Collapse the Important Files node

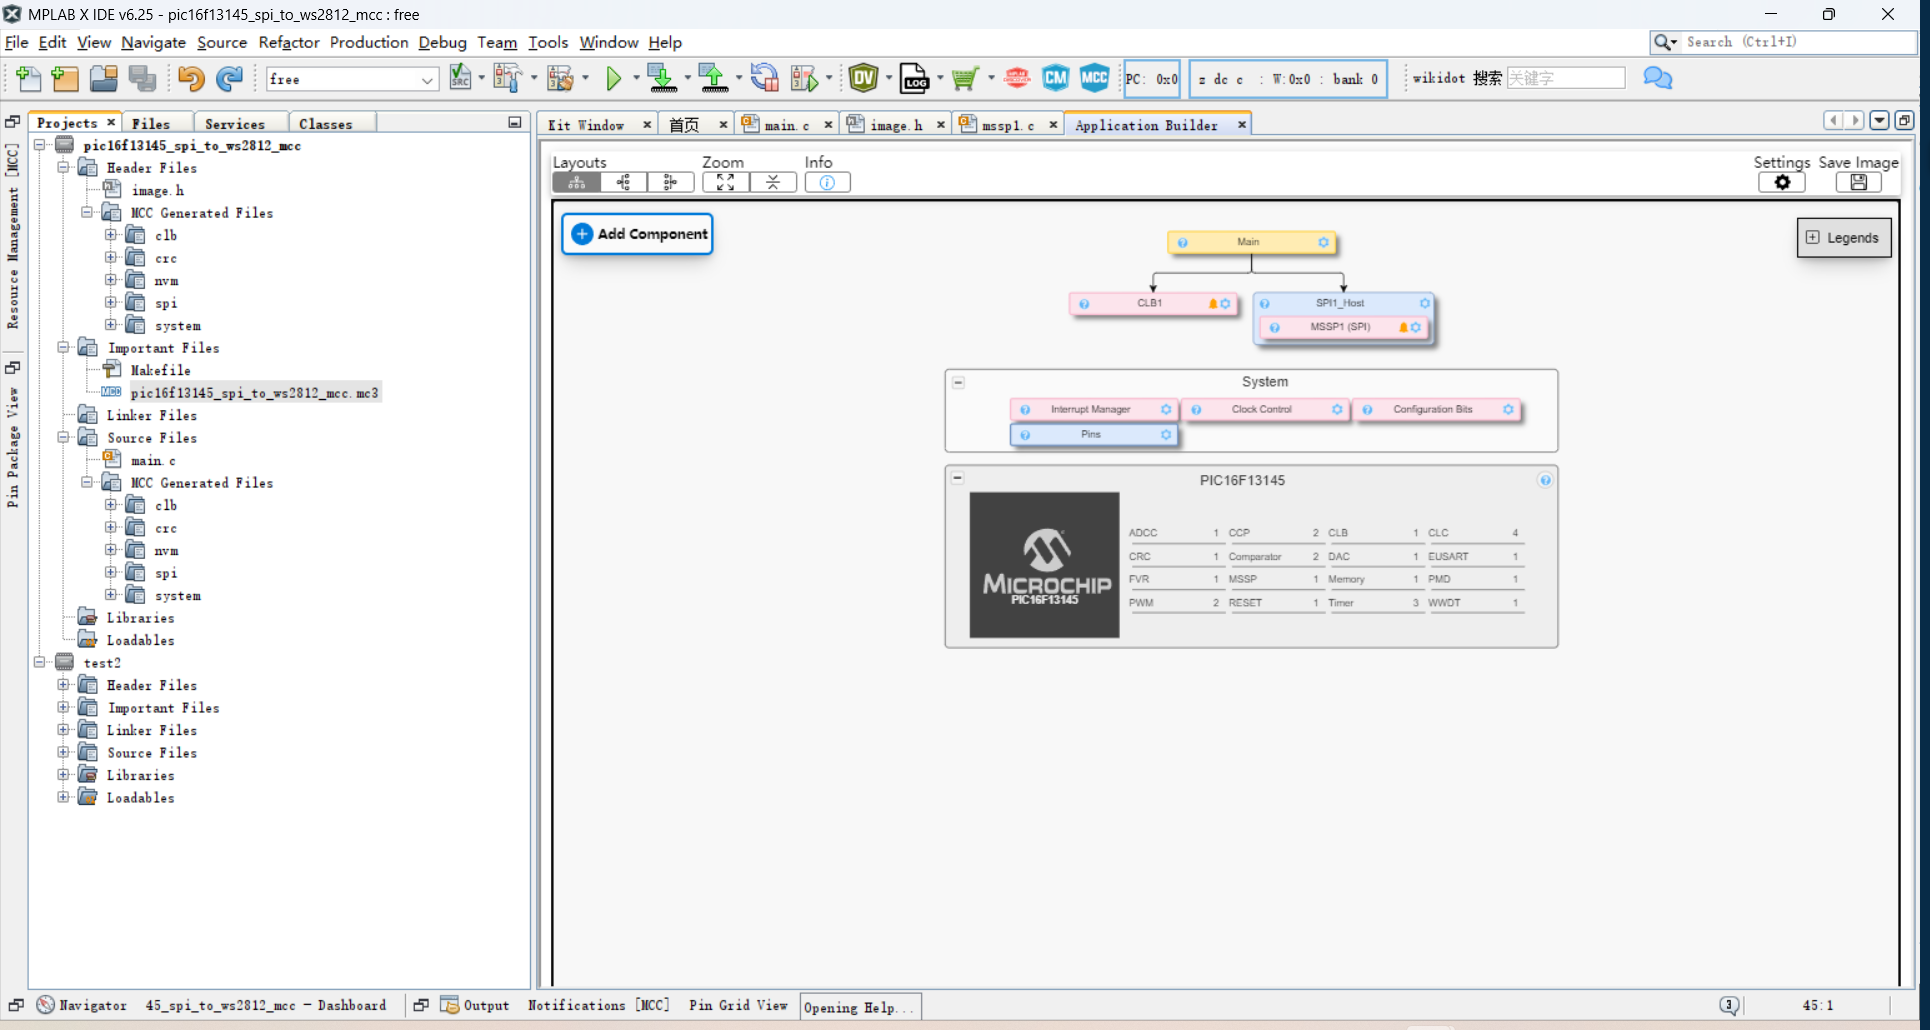[63, 347]
